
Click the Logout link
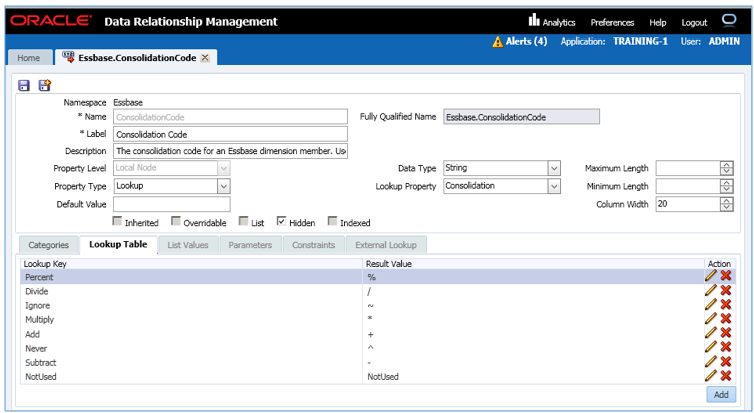click(694, 22)
